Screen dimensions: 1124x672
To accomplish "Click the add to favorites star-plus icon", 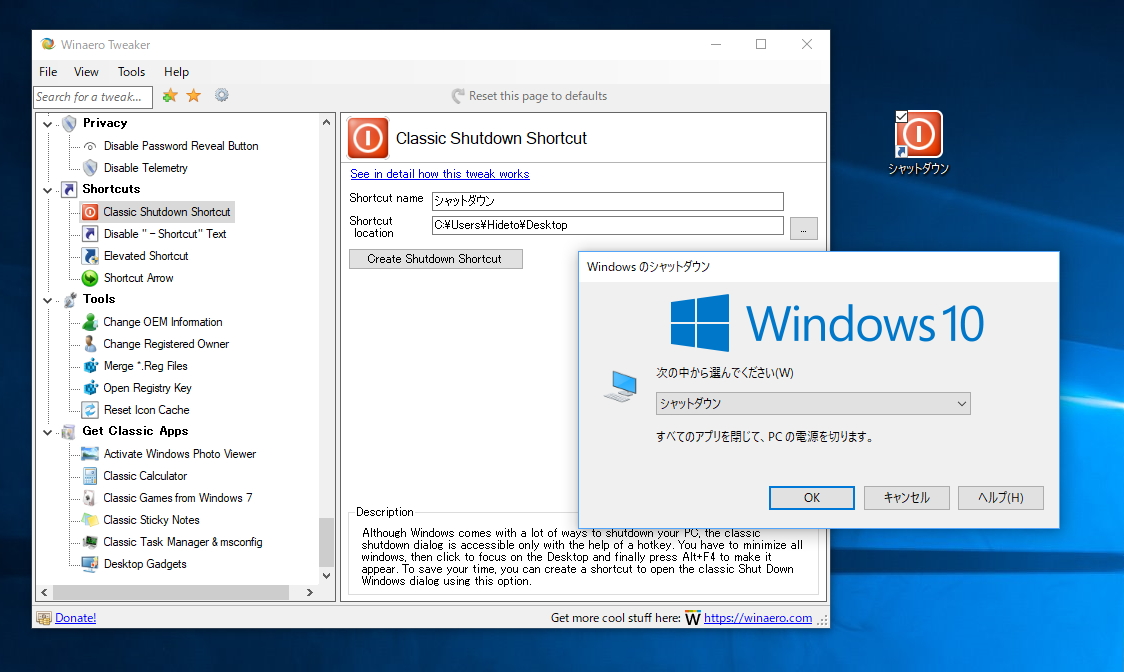I will click(170, 95).
